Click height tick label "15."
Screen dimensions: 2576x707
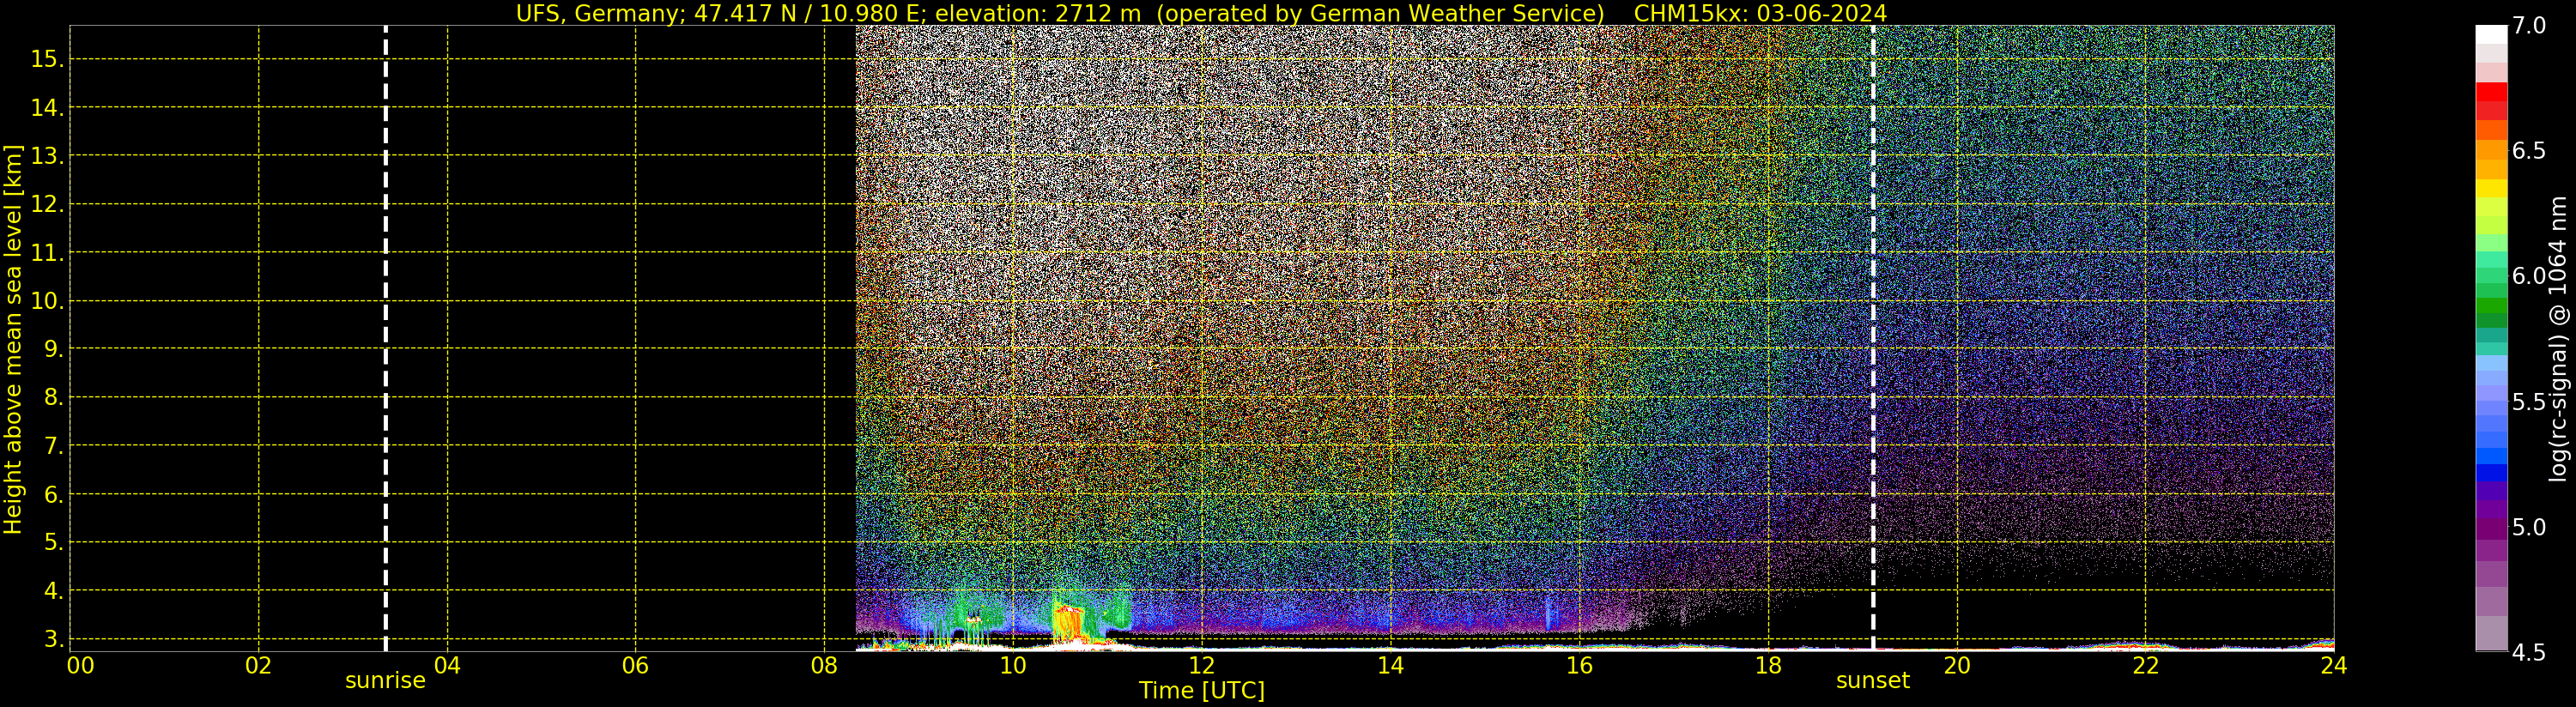coord(47,59)
